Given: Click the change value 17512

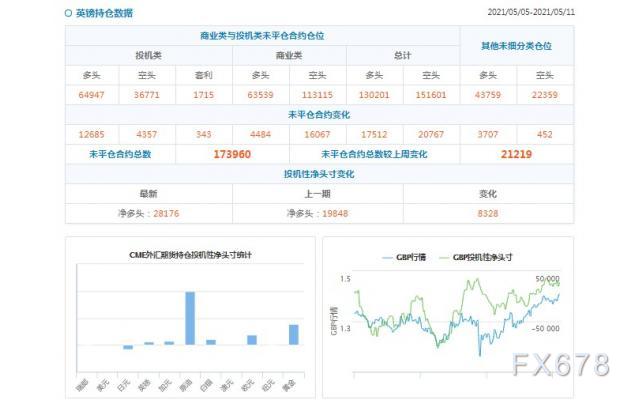Looking at the screenshot, I should coord(374,134).
